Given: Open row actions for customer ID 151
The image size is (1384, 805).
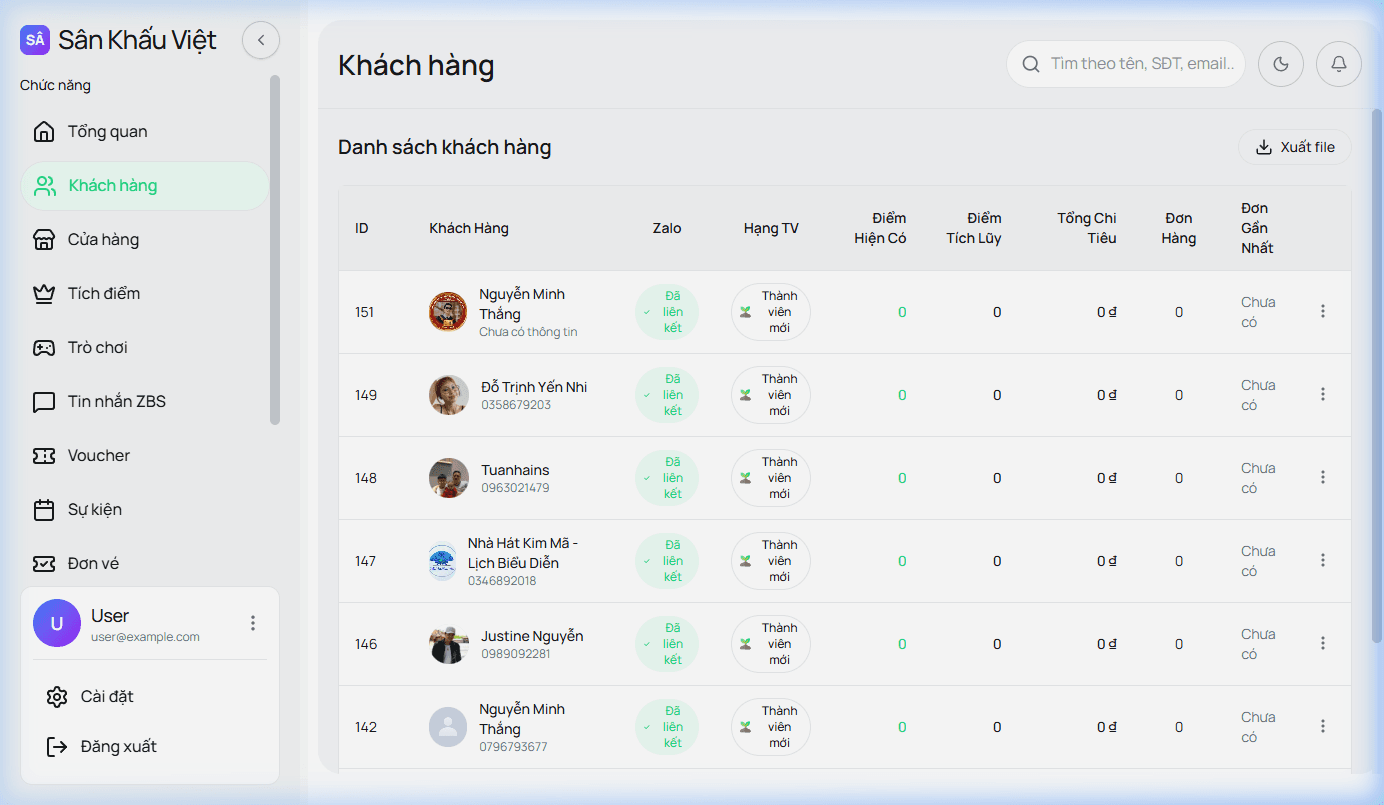Looking at the screenshot, I should (x=1323, y=312).
